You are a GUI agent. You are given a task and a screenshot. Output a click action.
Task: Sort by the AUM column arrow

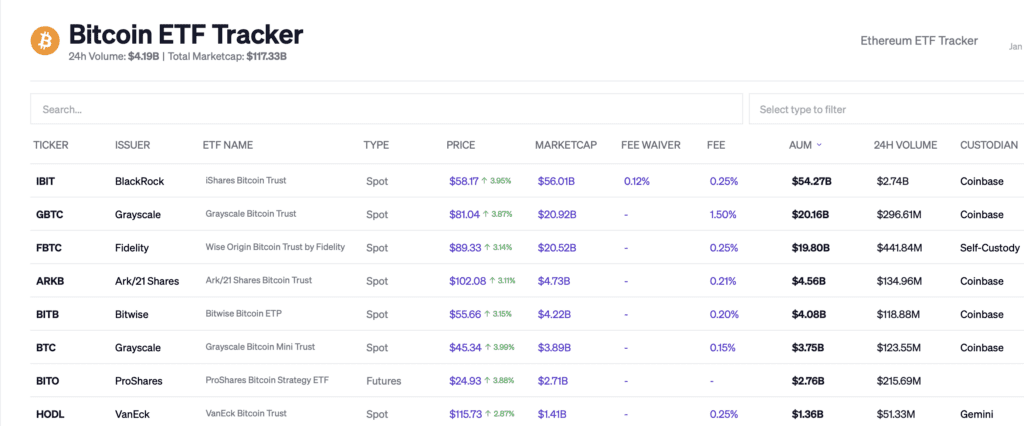pos(819,145)
